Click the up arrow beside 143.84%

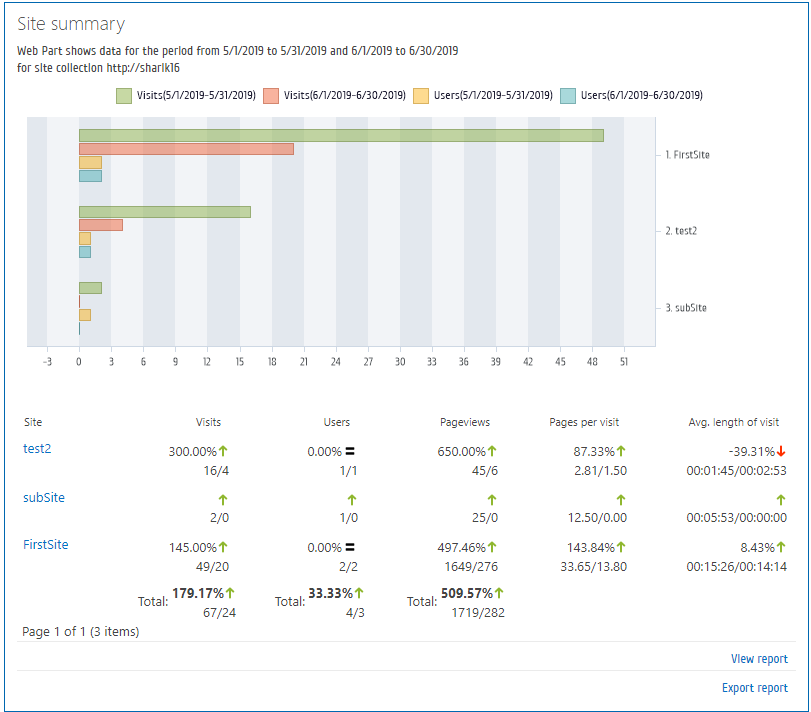[621, 547]
